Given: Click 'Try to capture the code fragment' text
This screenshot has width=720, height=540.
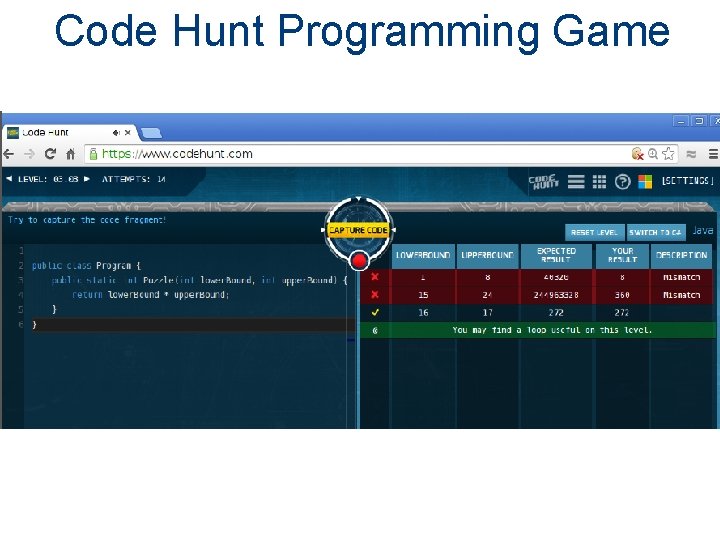Looking at the screenshot, I should point(86,220).
